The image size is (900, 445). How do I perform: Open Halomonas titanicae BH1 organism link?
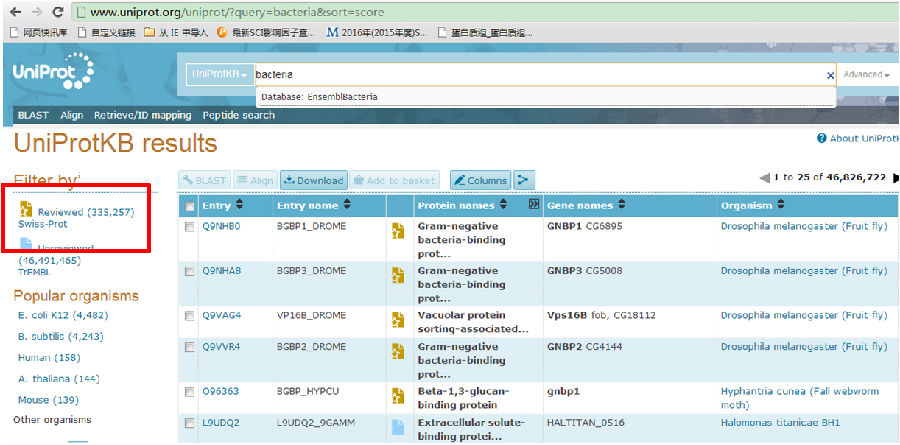click(781, 423)
